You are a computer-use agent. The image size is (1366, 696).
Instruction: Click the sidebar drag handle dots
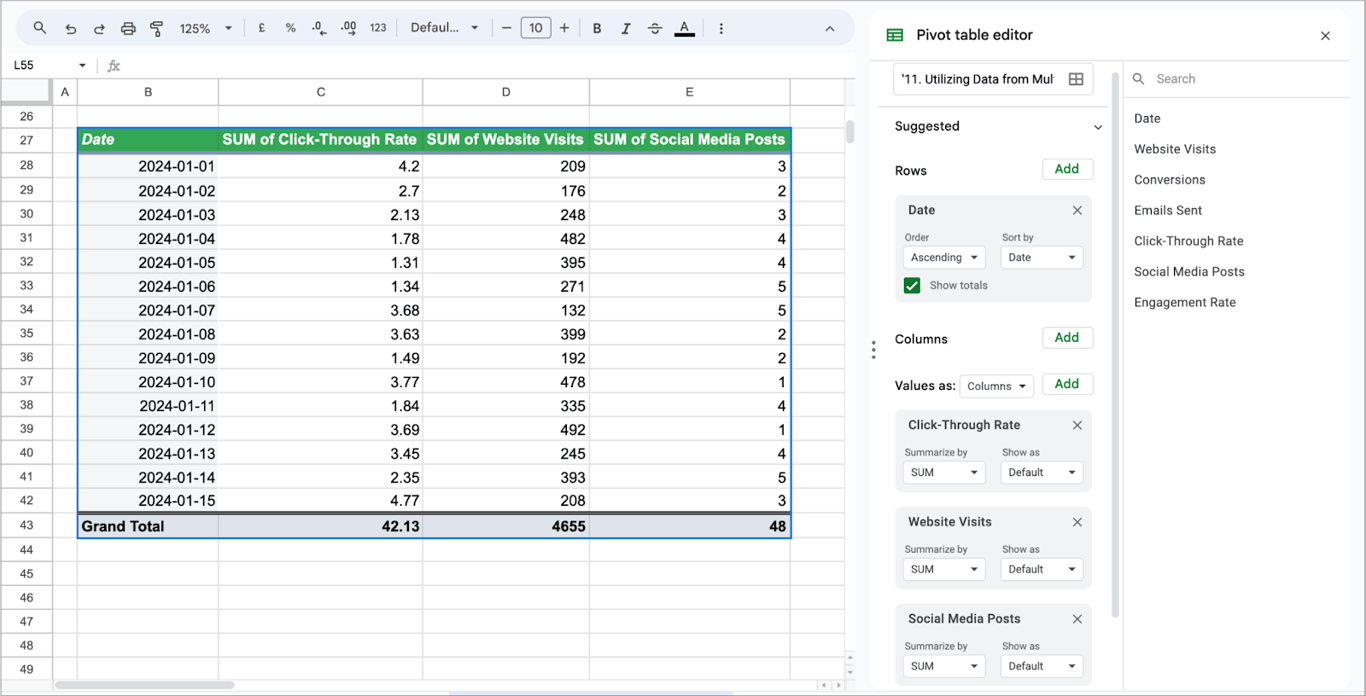tap(873, 350)
